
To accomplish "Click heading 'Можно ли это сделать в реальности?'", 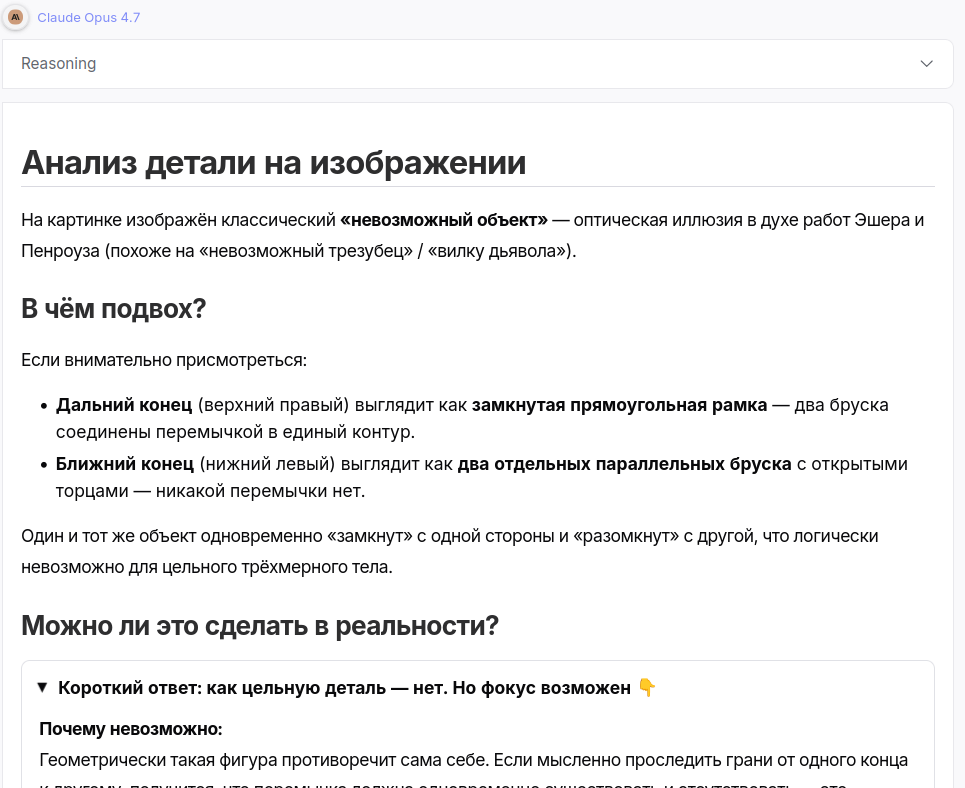I will 260,625.
